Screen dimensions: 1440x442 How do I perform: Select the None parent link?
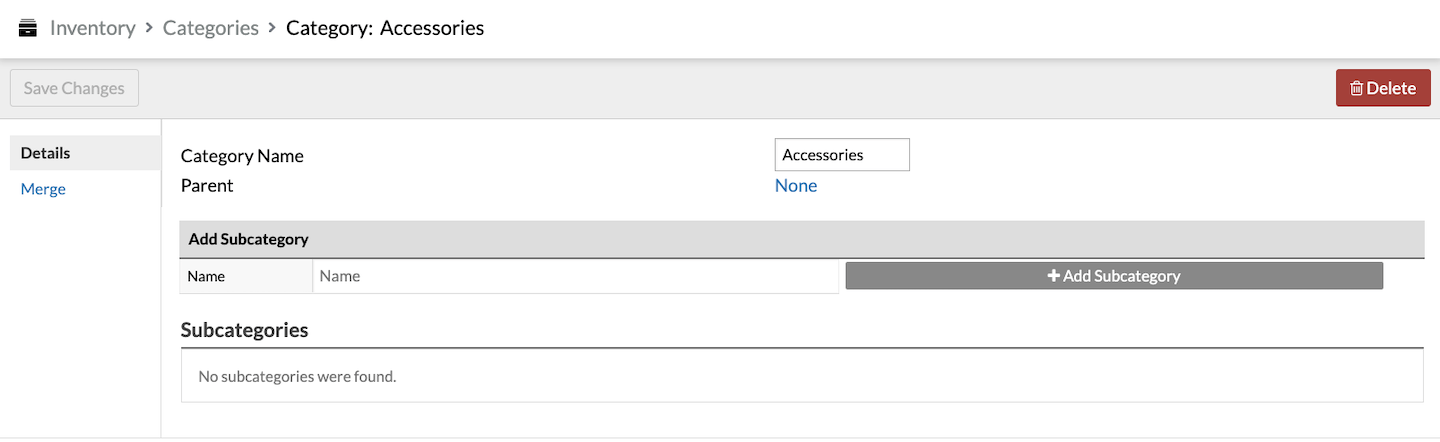pos(796,186)
